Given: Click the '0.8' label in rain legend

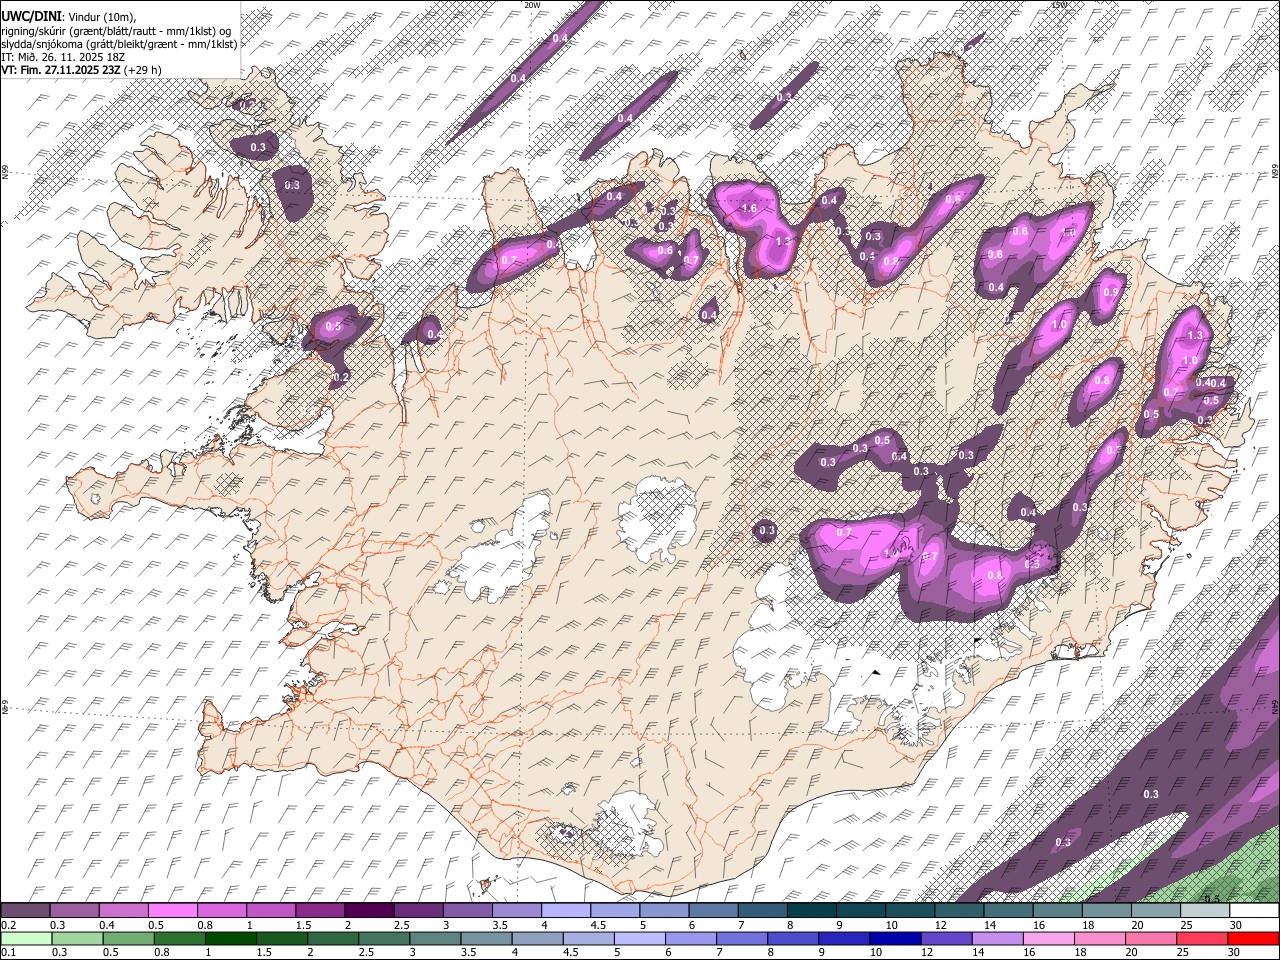Looking at the screenshot, I should pyautogui.click(x=161, y=953).
